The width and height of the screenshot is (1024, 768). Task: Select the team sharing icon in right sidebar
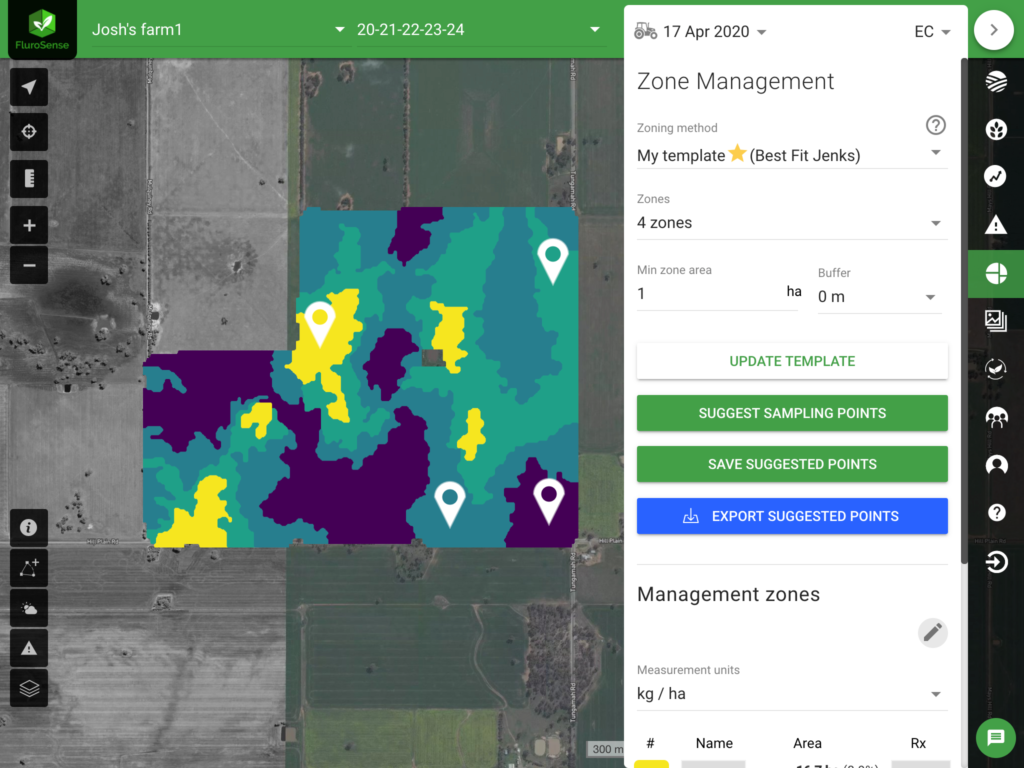996,417
